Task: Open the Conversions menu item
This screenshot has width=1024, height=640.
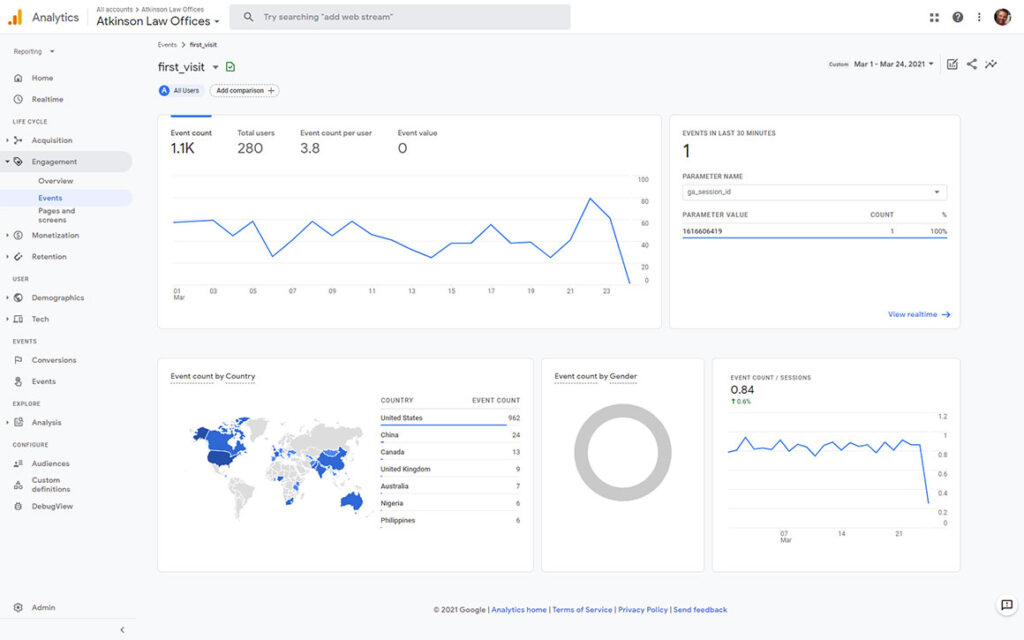Action: [x=54, y=360]
